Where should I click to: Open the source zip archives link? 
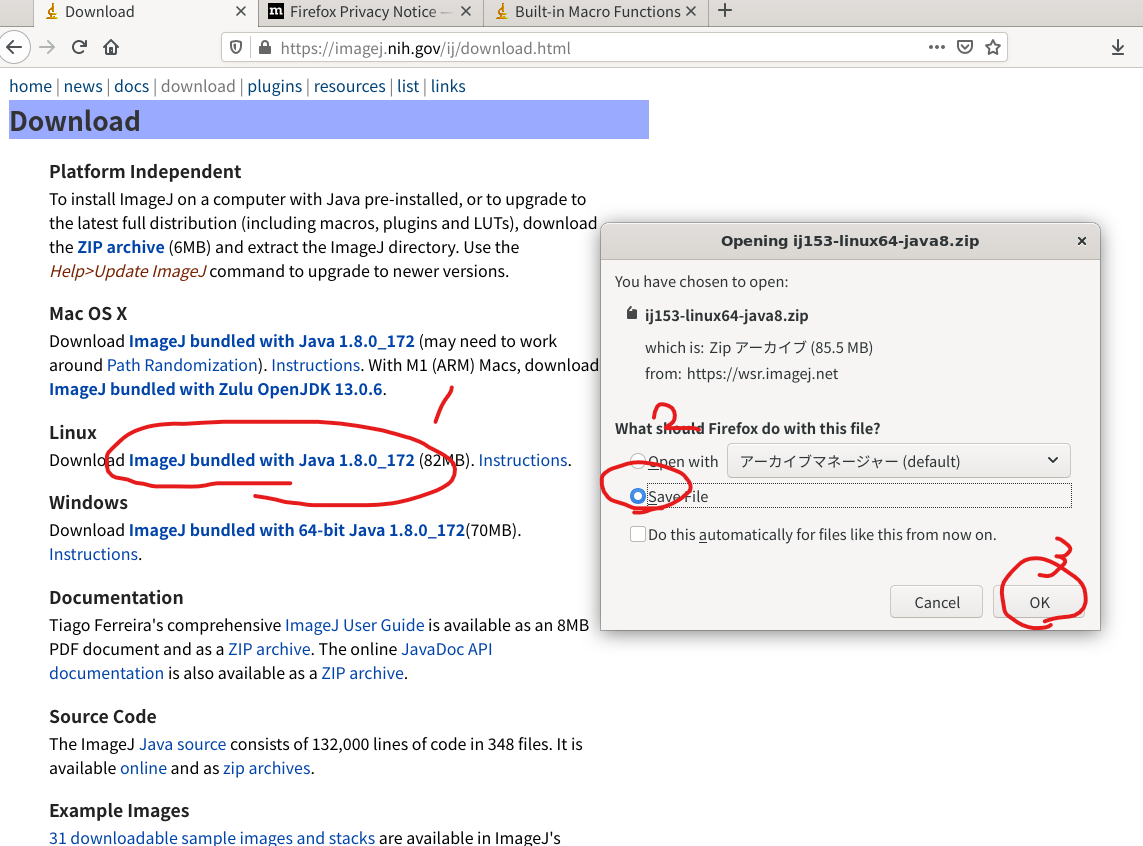tap(266, 768)
